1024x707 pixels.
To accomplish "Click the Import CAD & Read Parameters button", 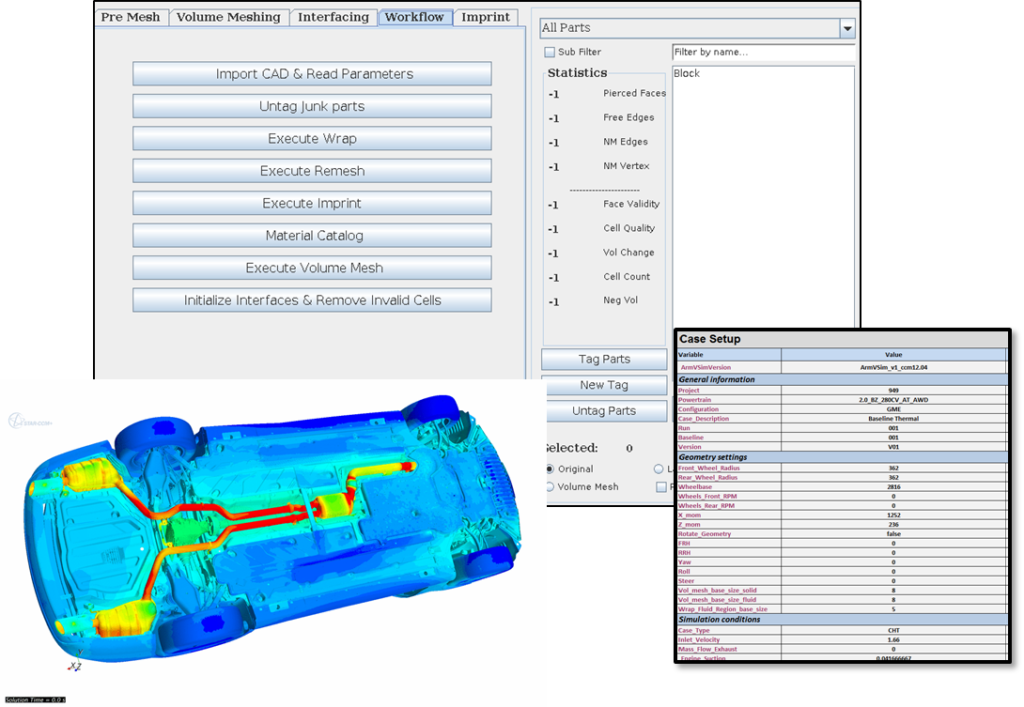I will 311,74.
